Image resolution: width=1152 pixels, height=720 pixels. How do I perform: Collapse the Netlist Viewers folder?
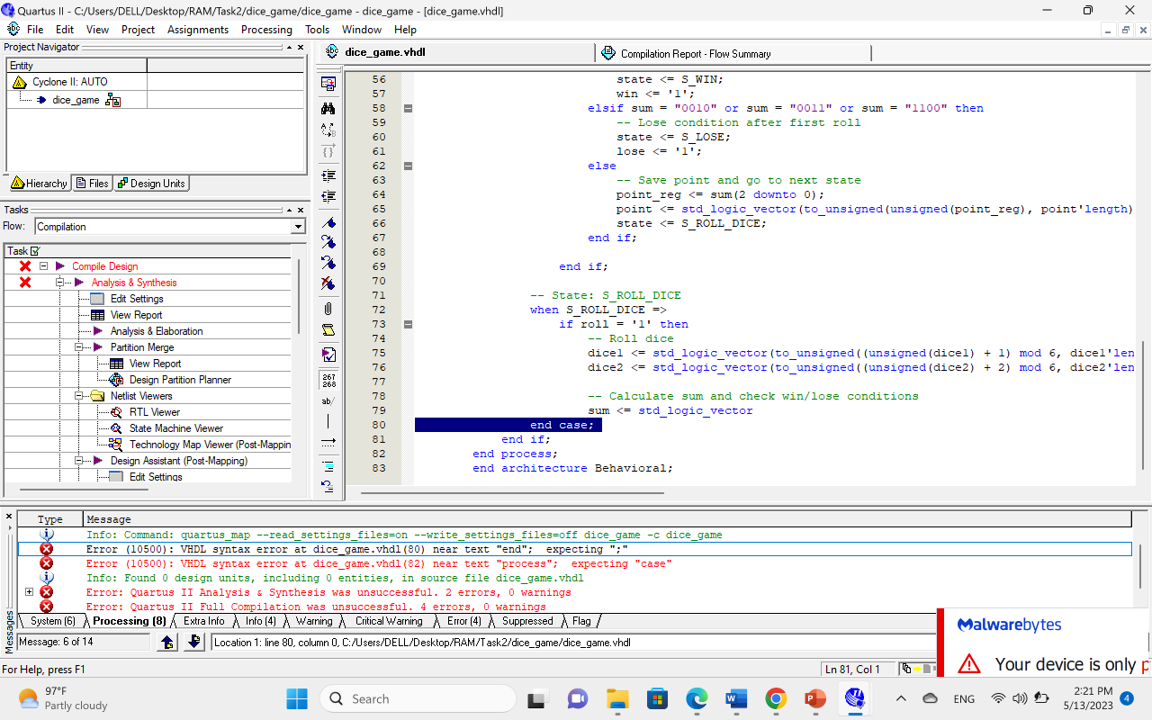click(x=79, y=396)
